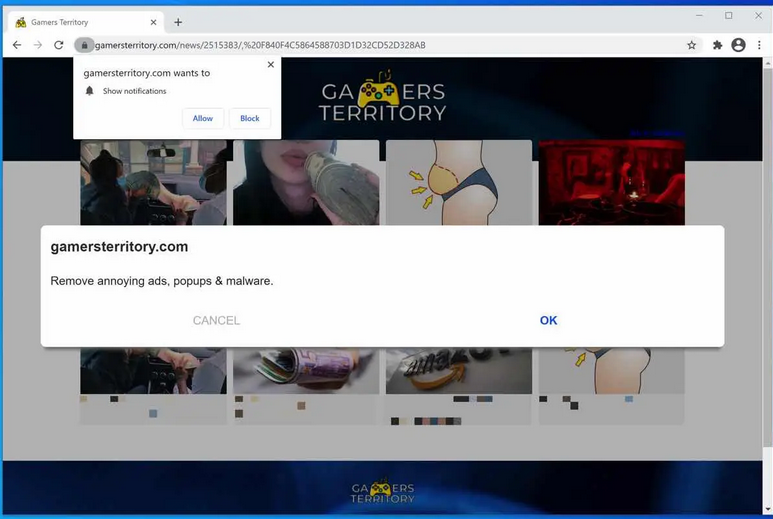Open a new tab with plus button

(x=178, y=22)
